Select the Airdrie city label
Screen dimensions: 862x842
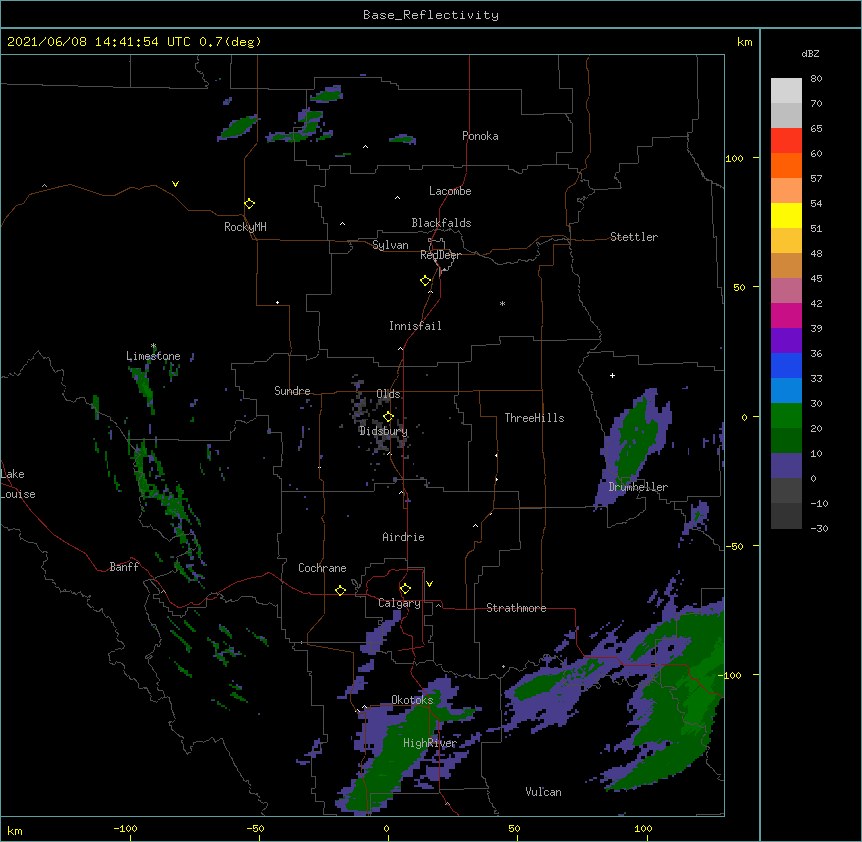coord(403,537)
